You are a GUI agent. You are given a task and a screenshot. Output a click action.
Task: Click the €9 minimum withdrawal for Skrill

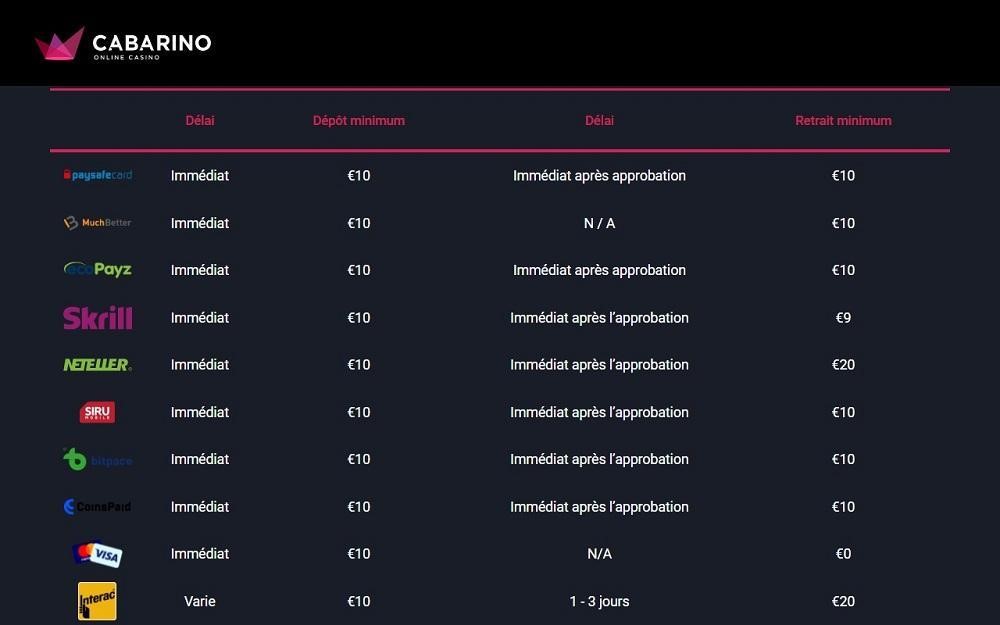click(x=843, y=318)
